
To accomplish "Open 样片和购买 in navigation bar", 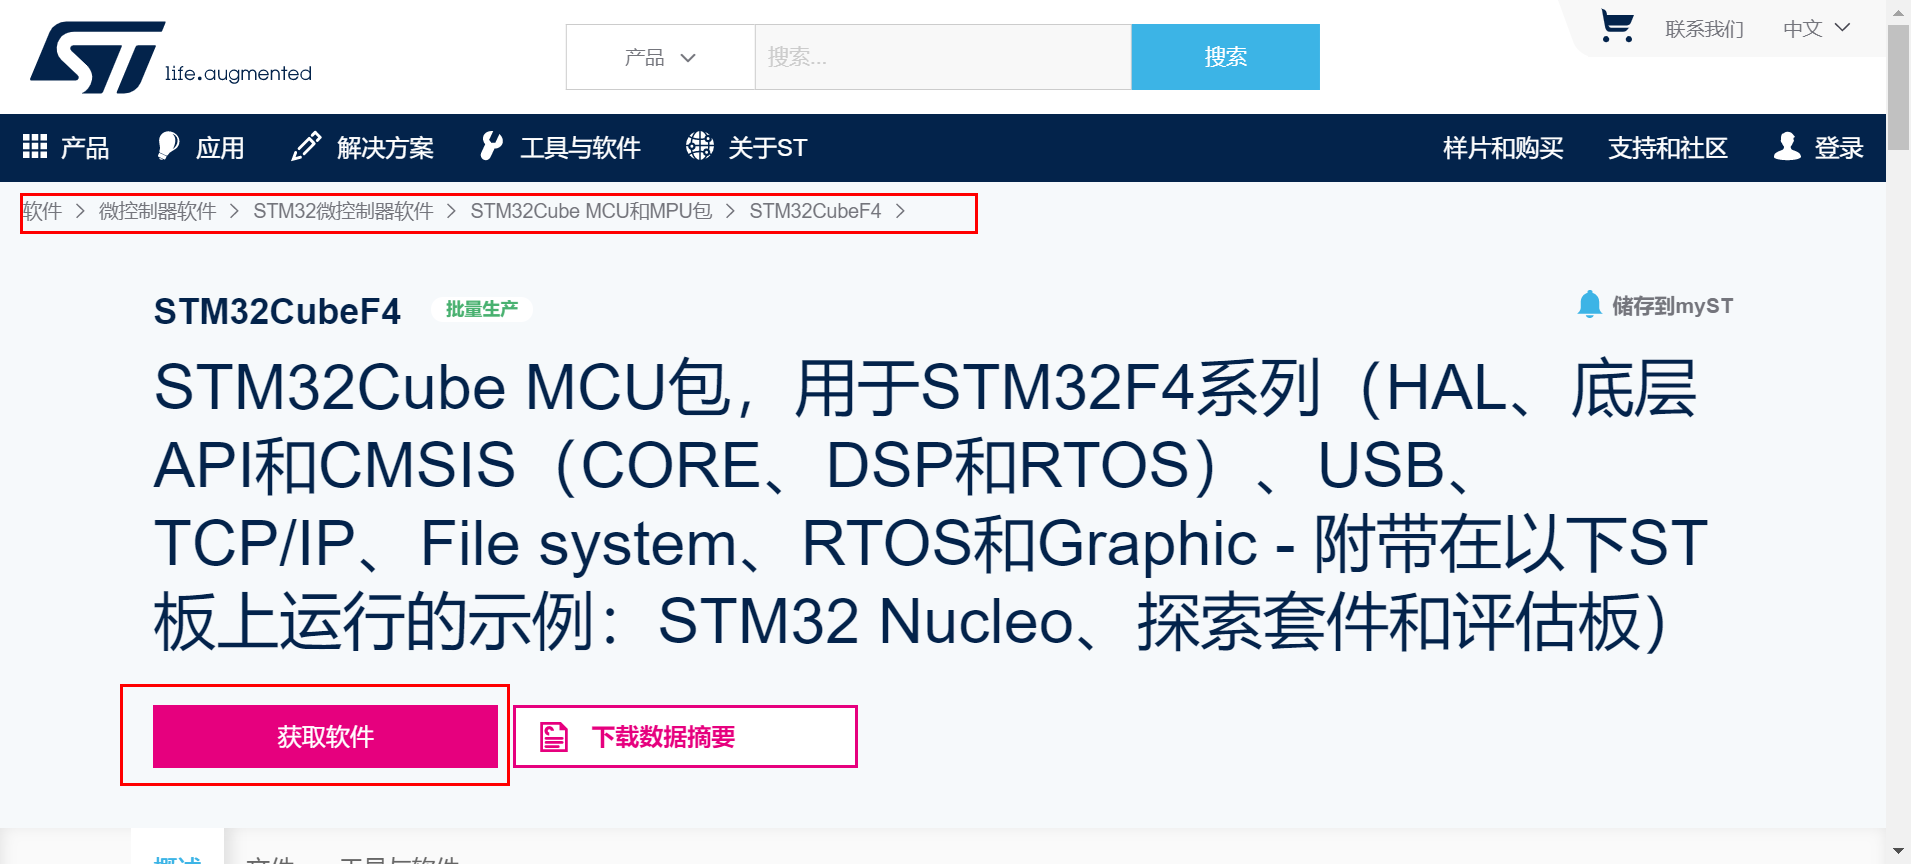I will point(1503,148).
